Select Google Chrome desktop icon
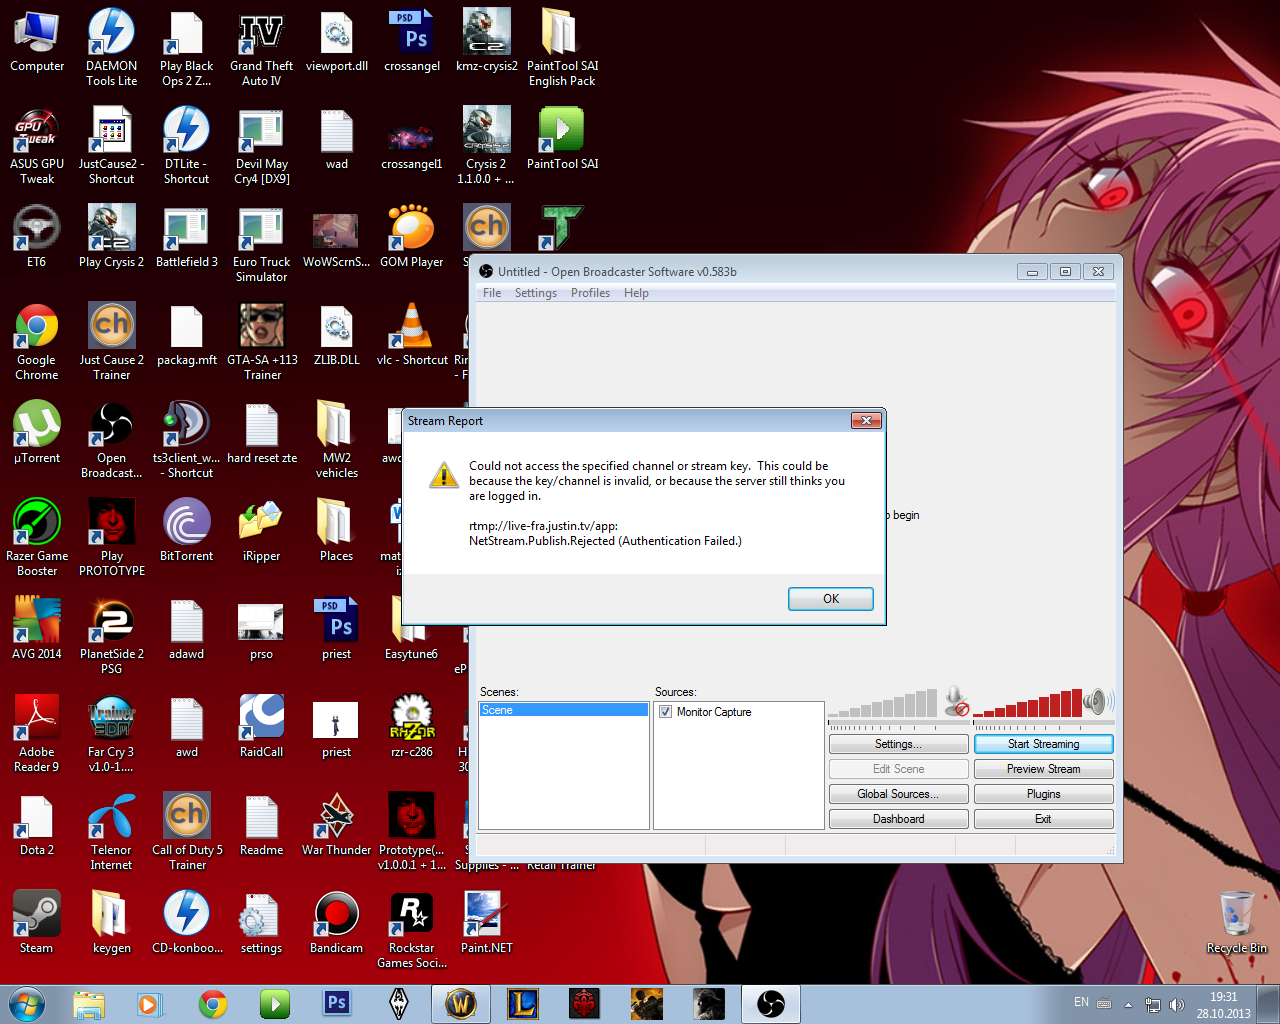 click(x=37, y=342)
